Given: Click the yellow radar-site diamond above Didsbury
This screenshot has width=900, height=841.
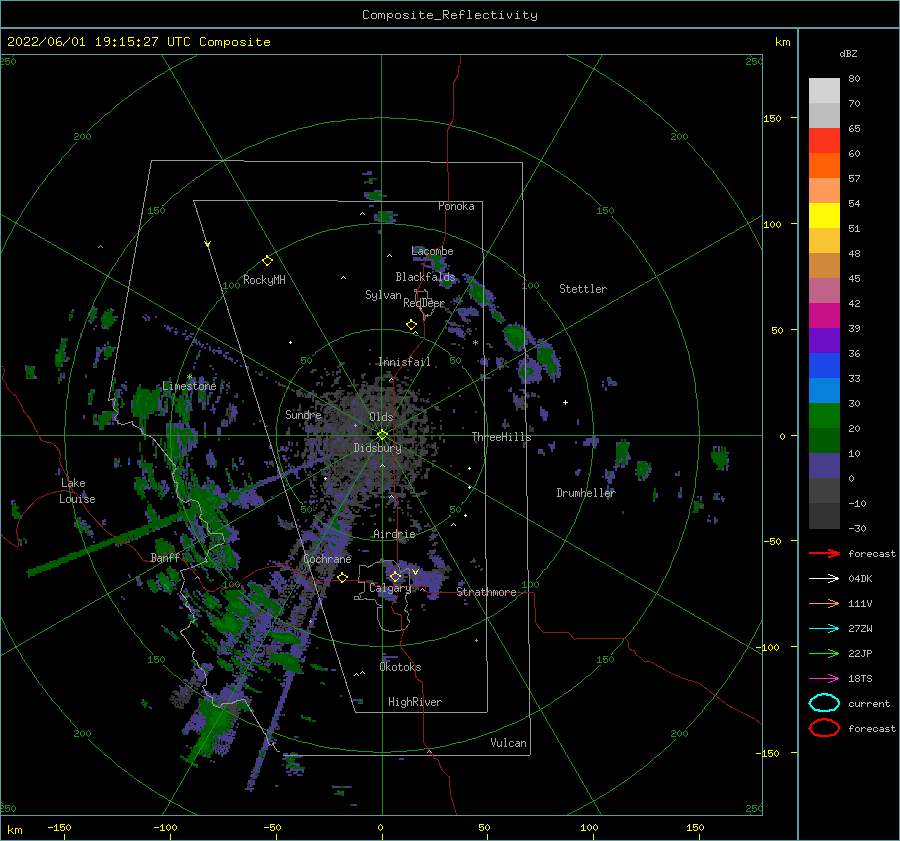Looking at the screenshot, I should pos(382,435).
